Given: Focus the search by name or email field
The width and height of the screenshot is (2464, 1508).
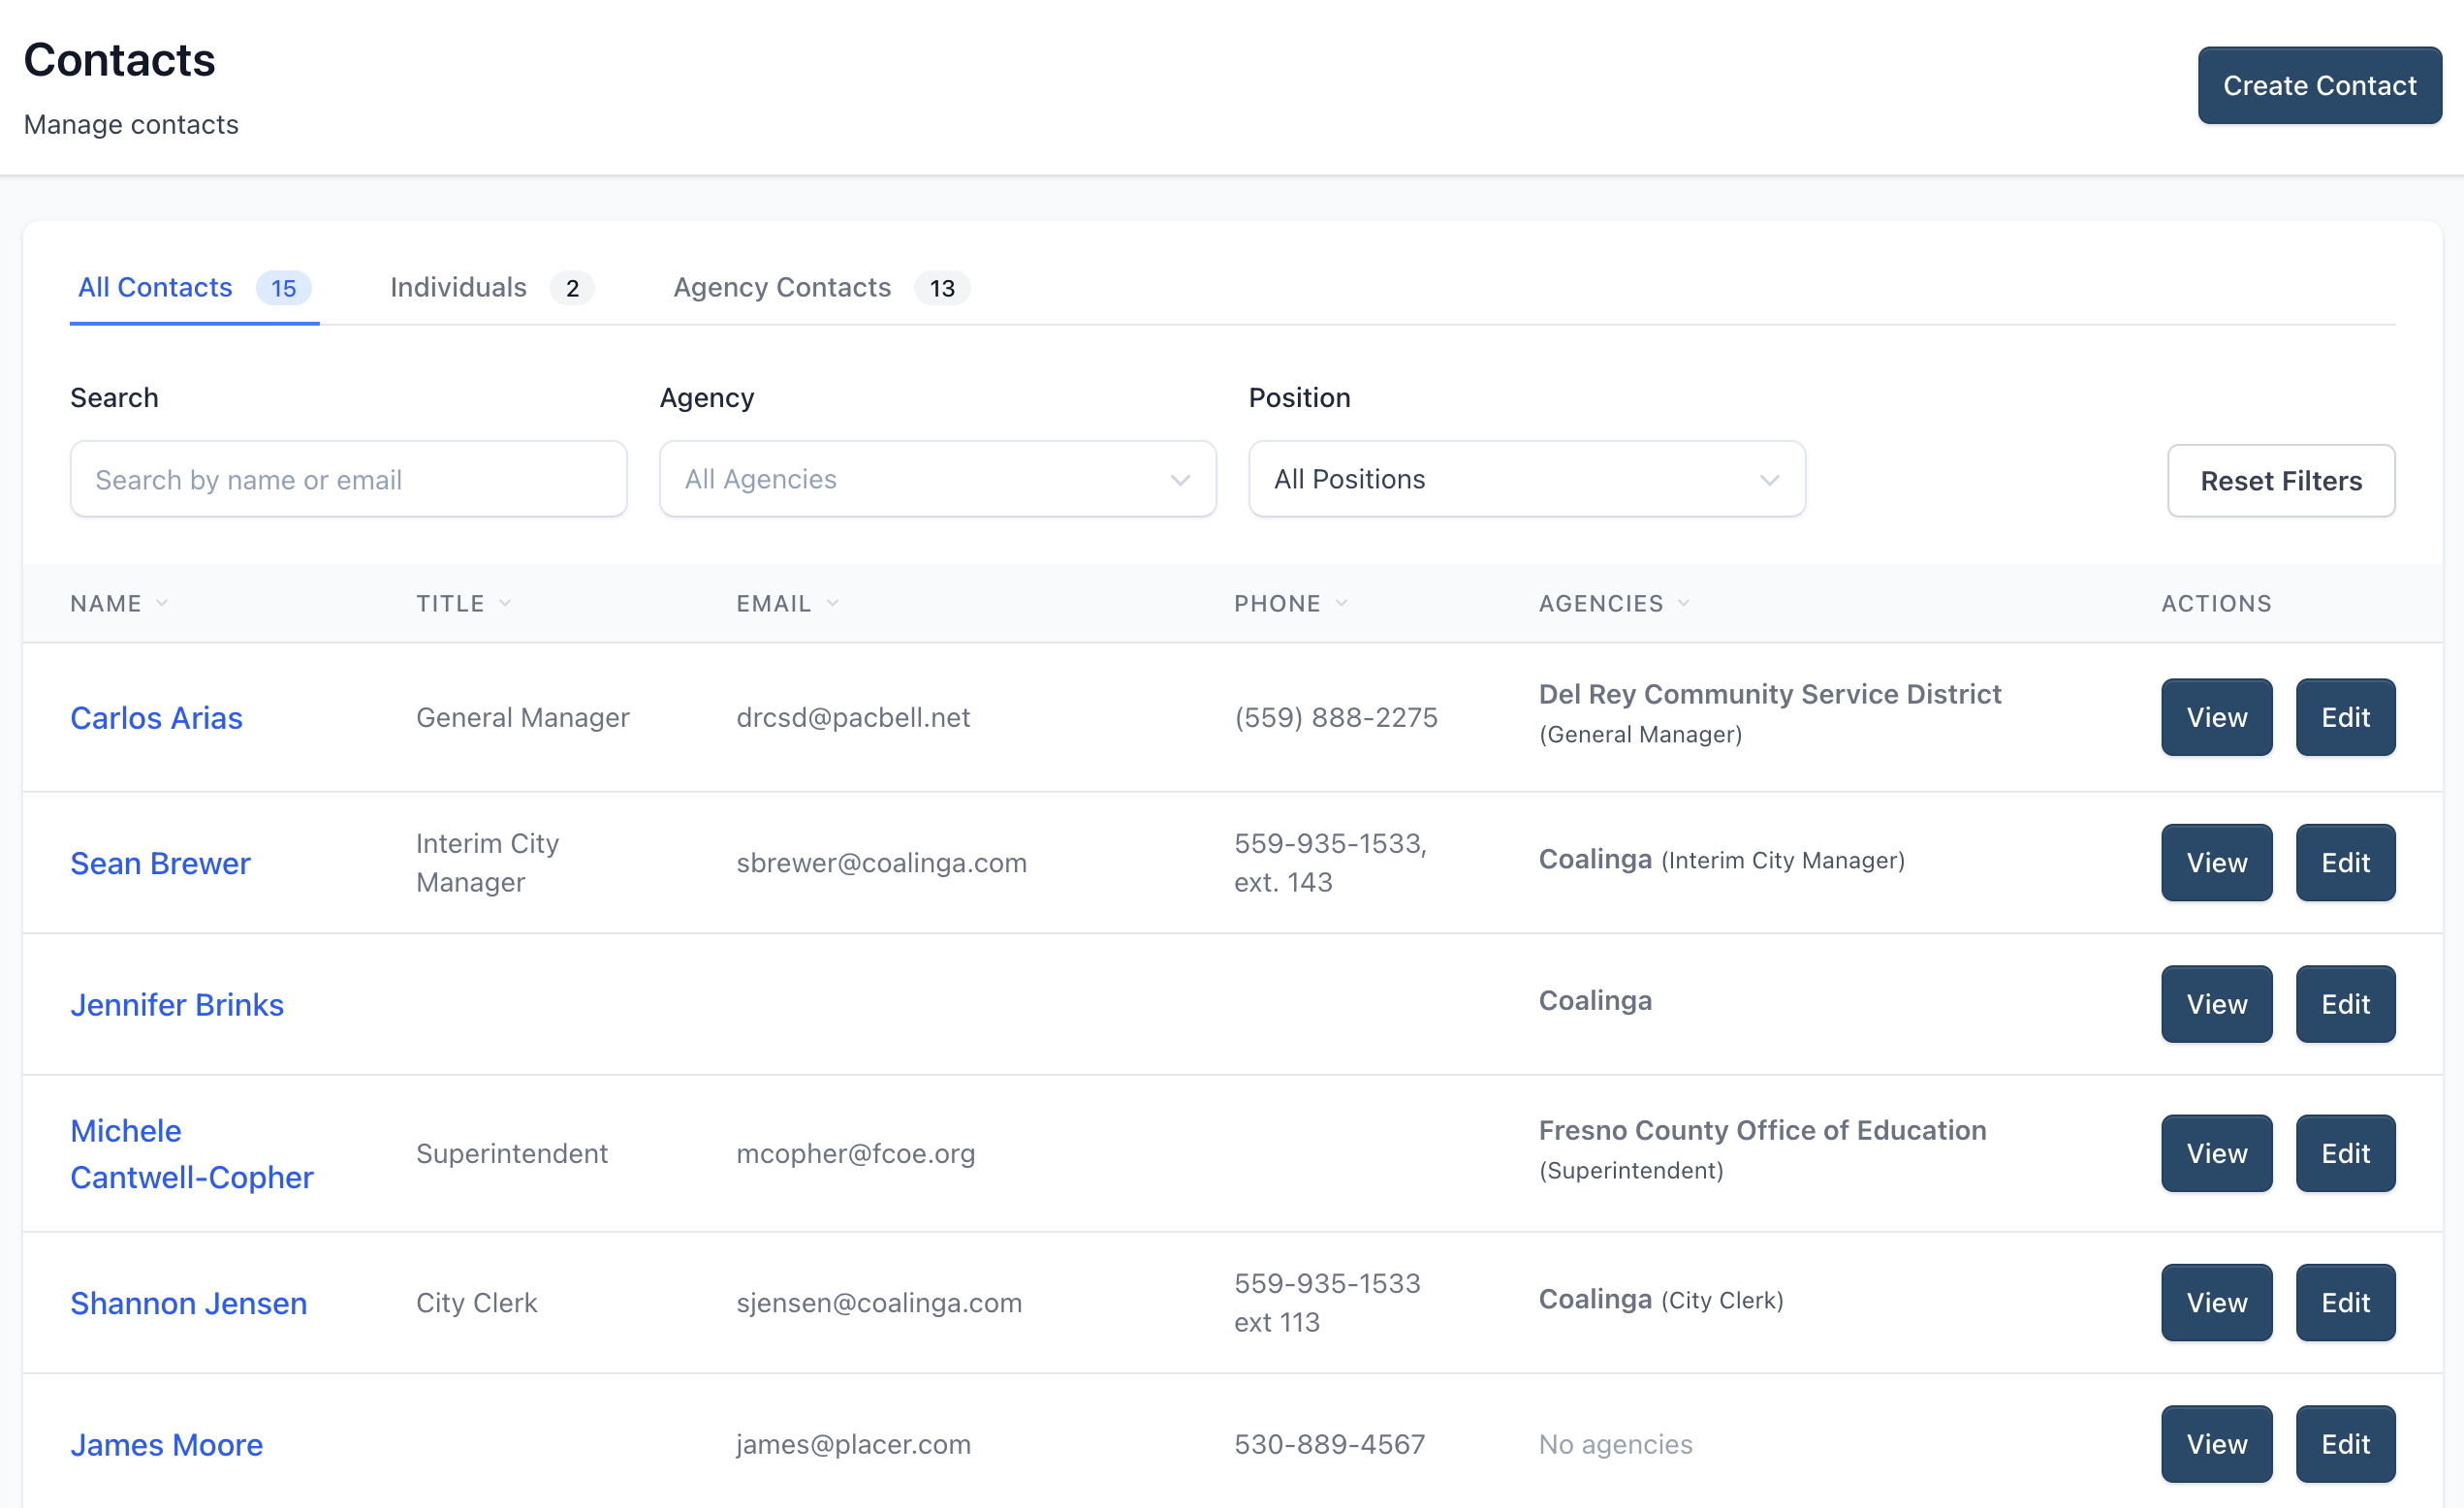Looking at the screenshot, I should point(348,480).
